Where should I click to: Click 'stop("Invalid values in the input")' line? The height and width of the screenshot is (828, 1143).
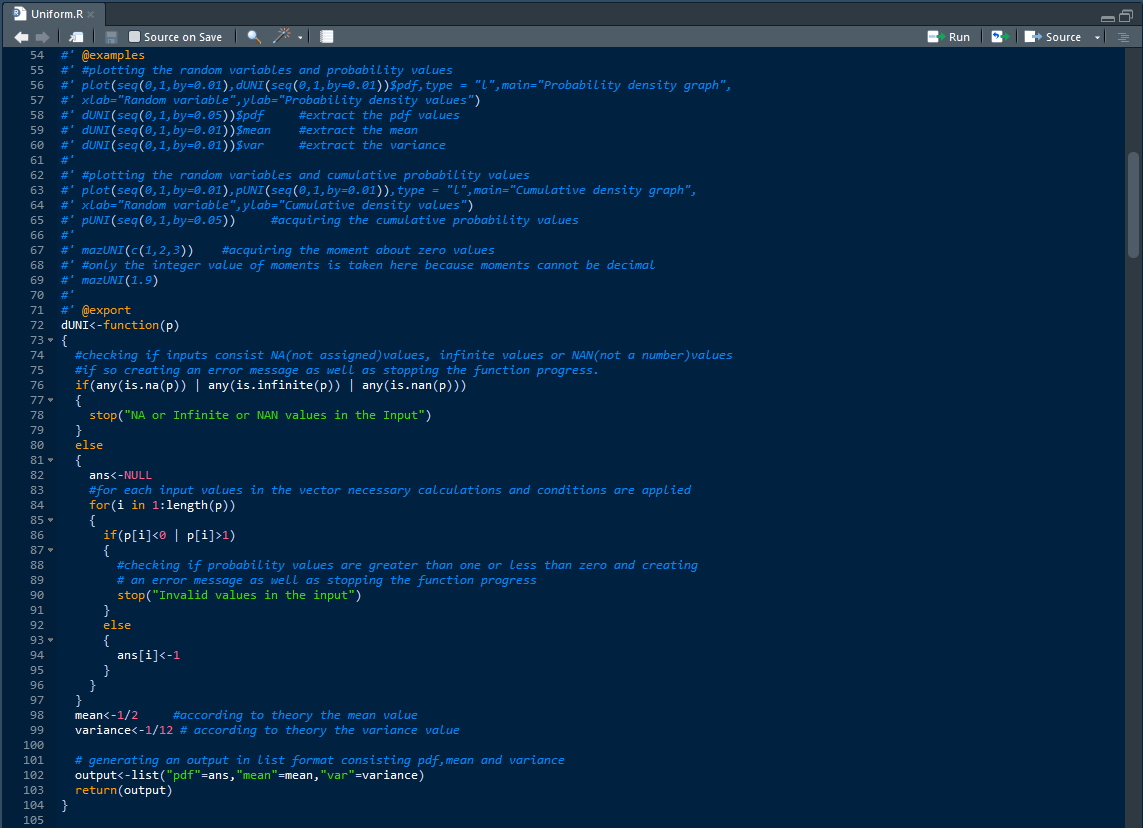(x=239, y=595)
